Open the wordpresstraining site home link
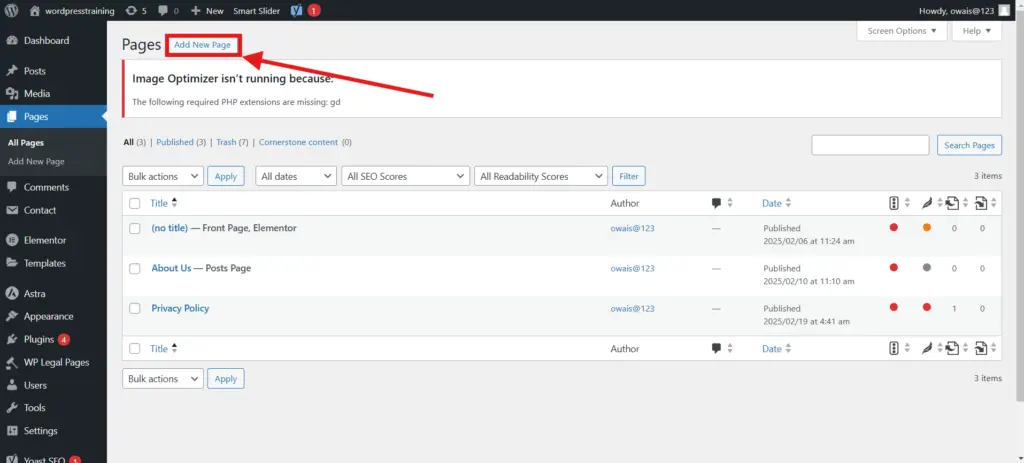Image resolution: width=1024 pixels, height=463 pixels. click(72, 10)
